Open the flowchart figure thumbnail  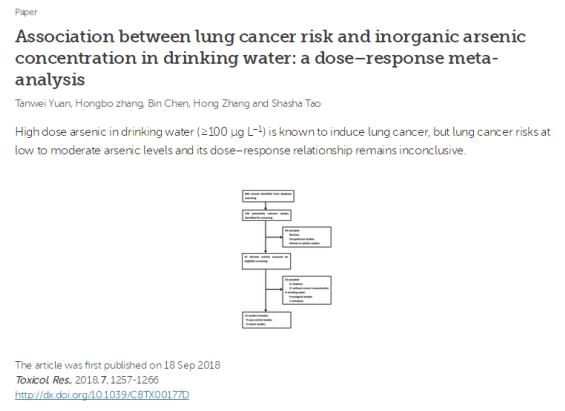pyautogui.click(x=286, y=259)
